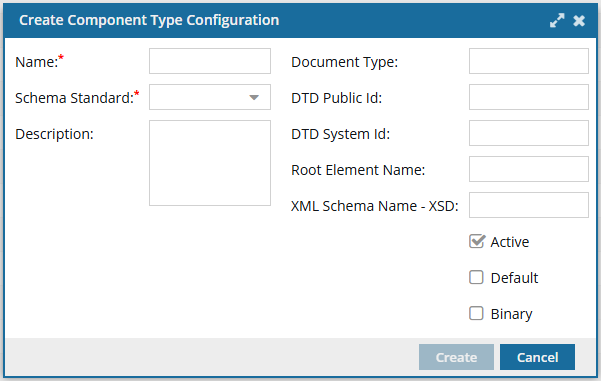Click the XML Schema Name - XSD field
601x381 pixels.
coord(529,205)
